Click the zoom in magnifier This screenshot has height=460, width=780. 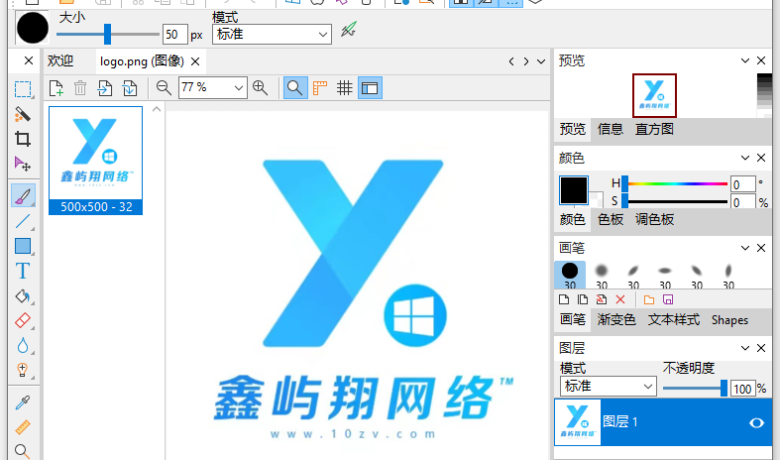point(260,88)
